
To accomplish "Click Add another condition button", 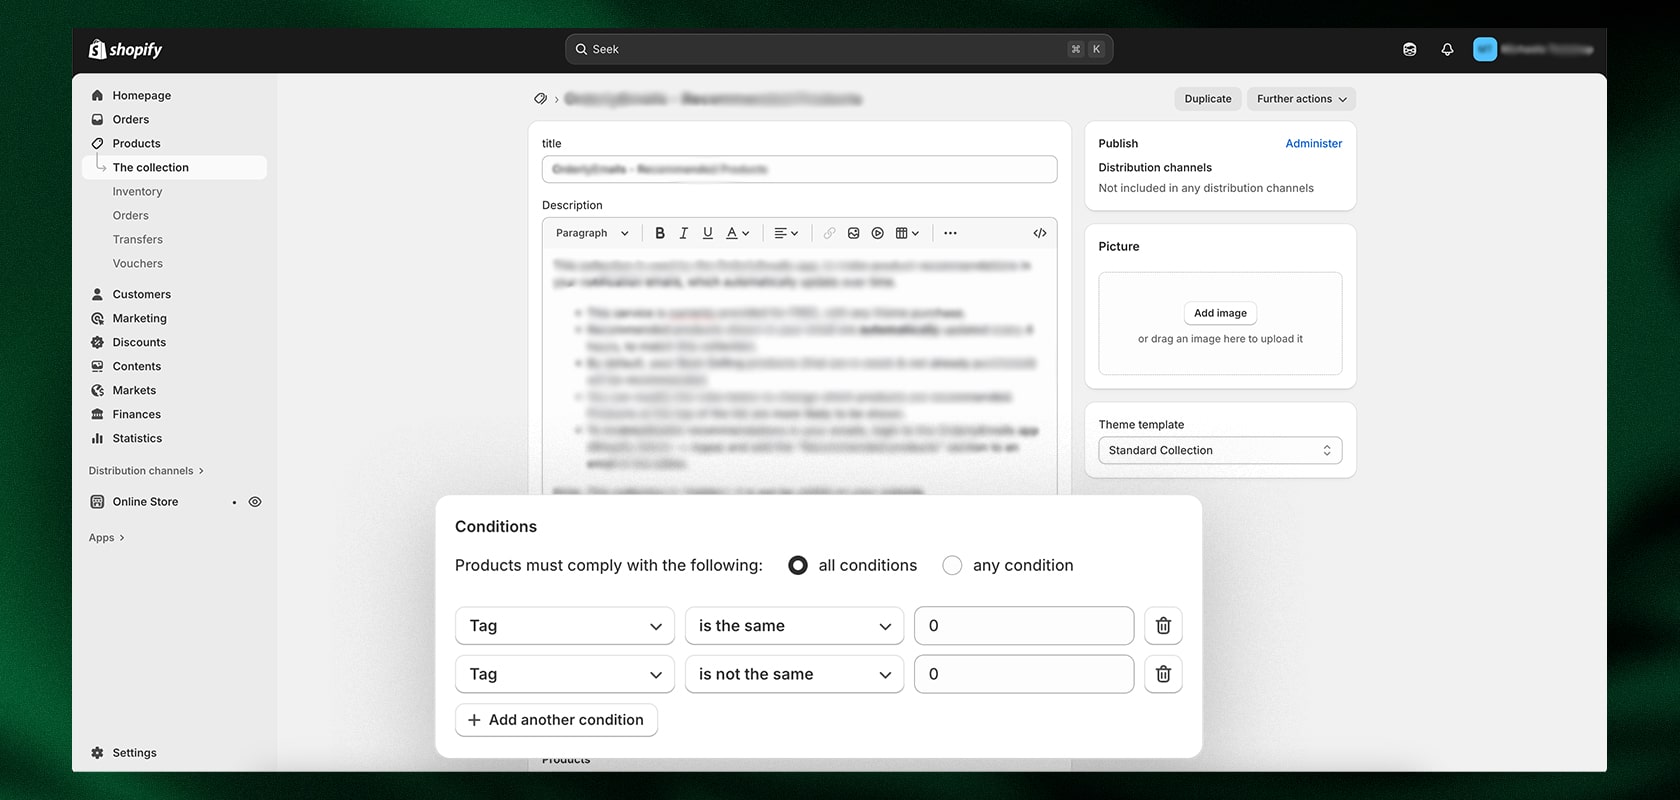I will coord(556,720).
